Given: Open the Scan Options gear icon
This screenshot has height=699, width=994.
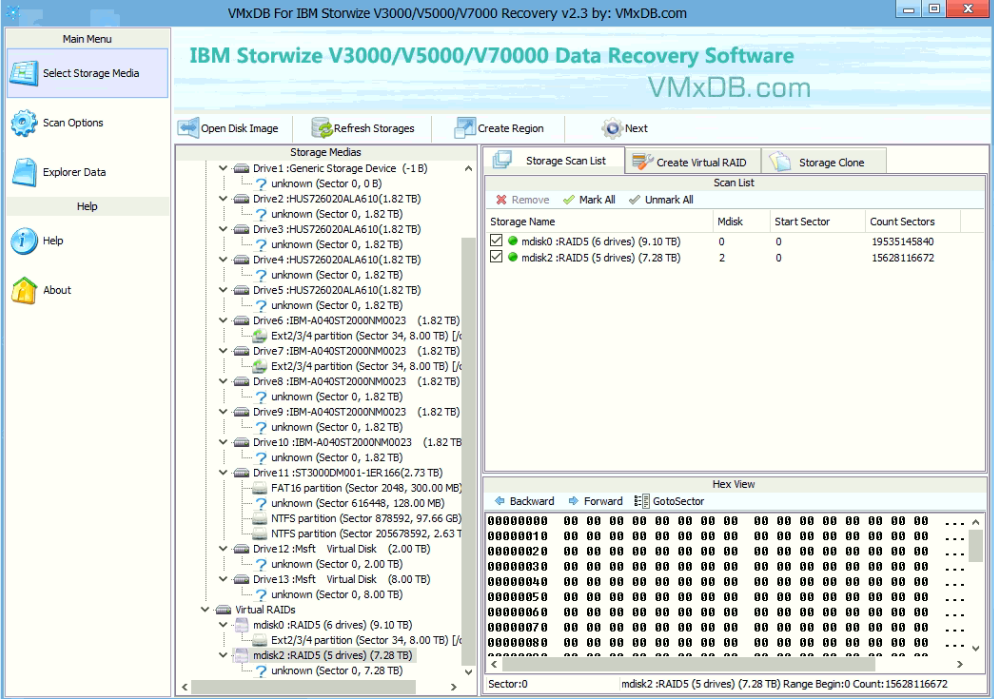Looking at the screenshot, I should click(23, 123).
